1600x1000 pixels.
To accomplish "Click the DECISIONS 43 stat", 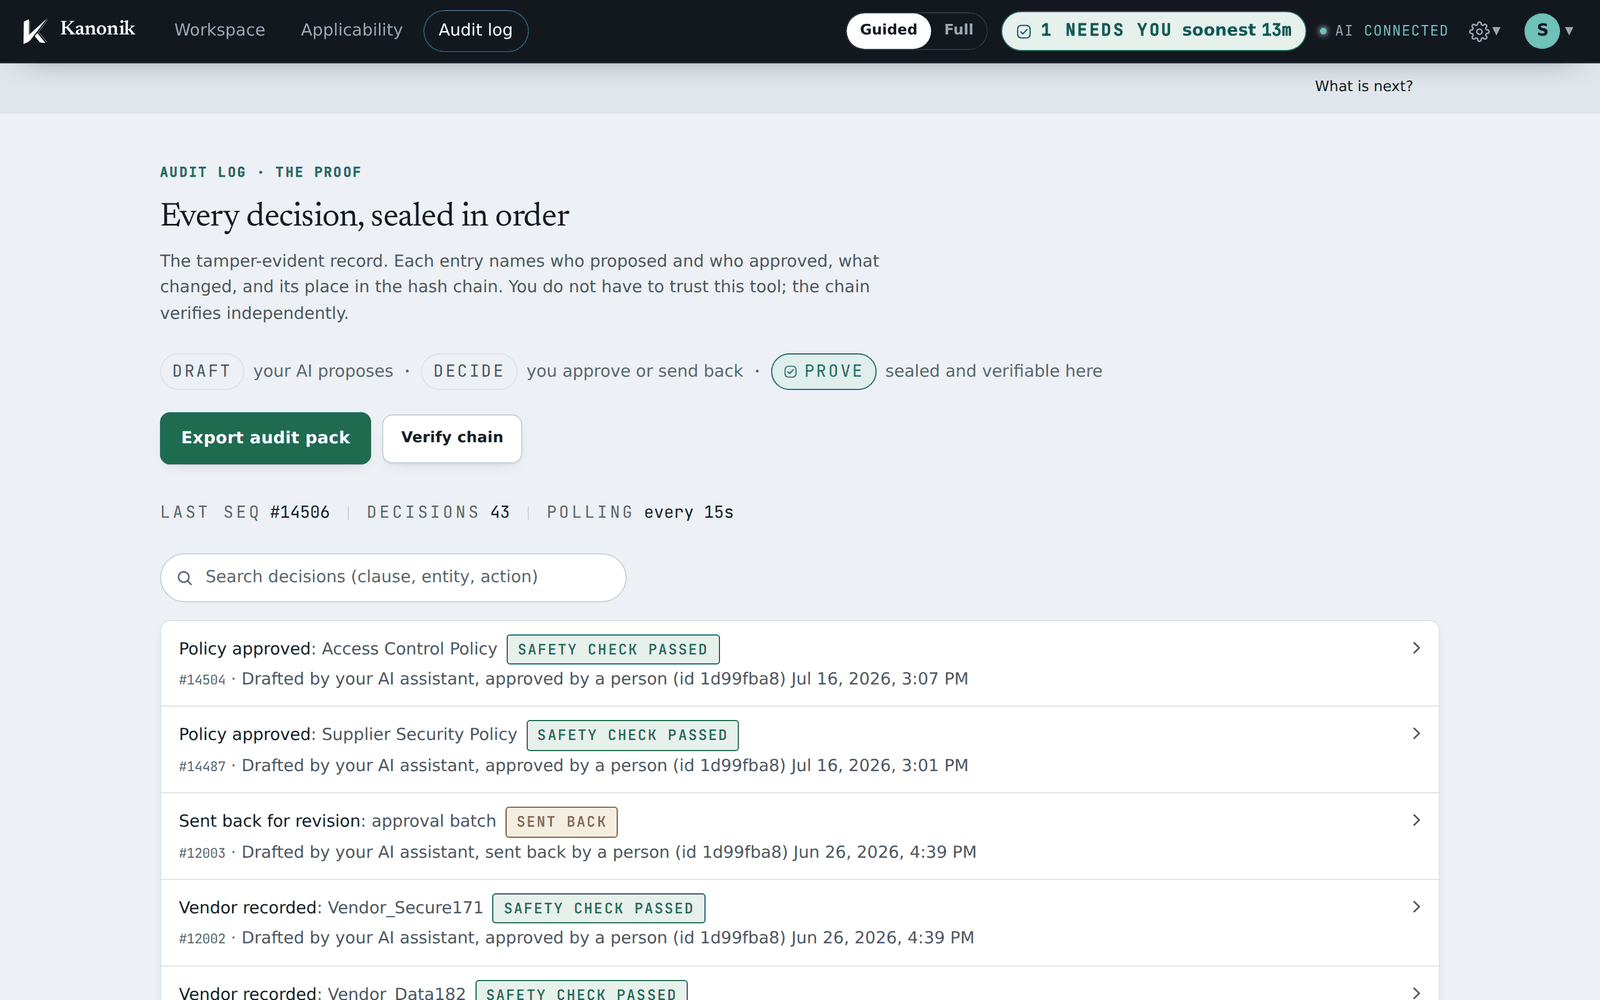I will [x=438, y=512].
